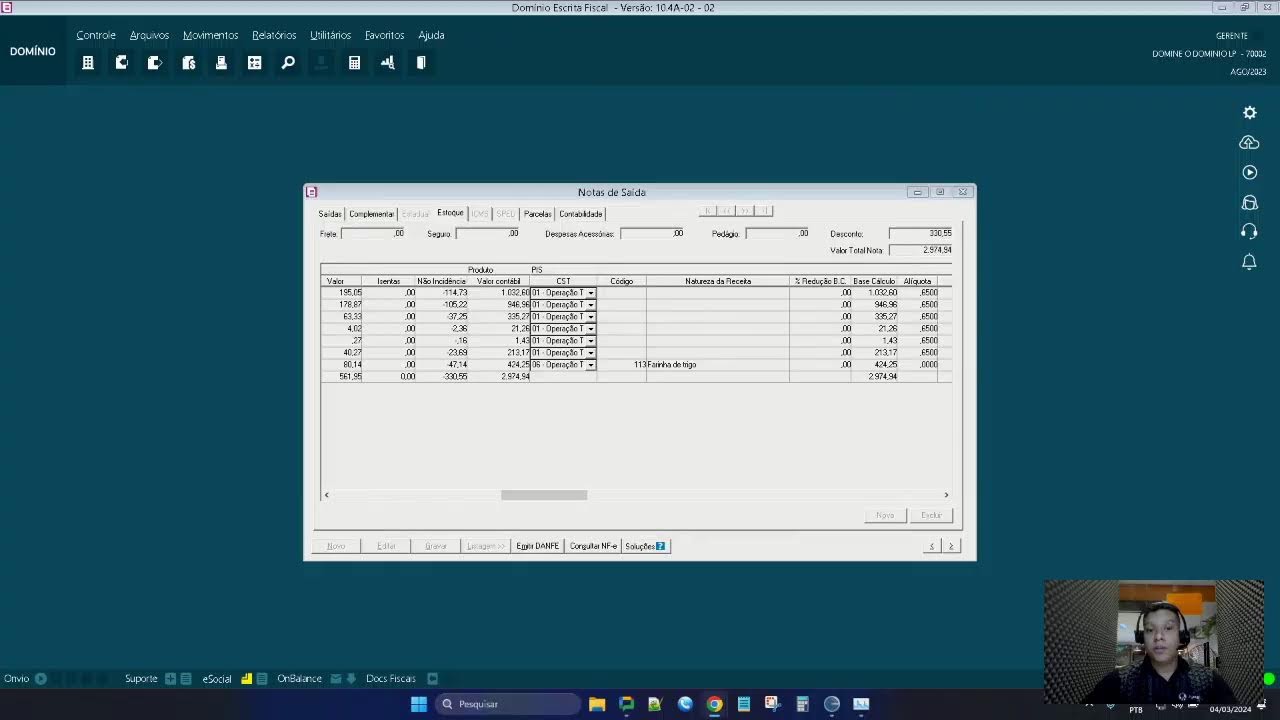
Task: Open the Relatórios menu
Action: [274, 35]
